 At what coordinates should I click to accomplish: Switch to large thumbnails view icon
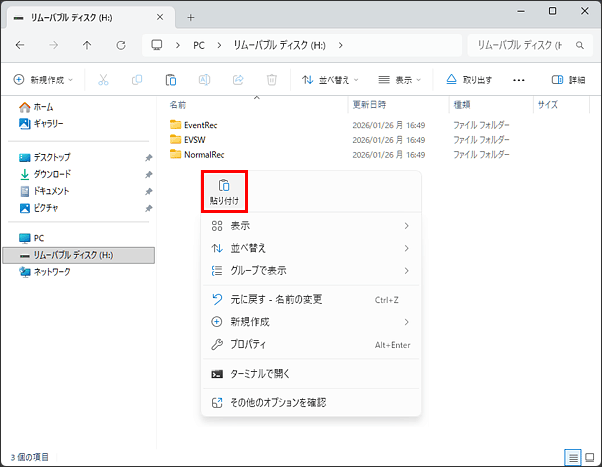(589, 456)
